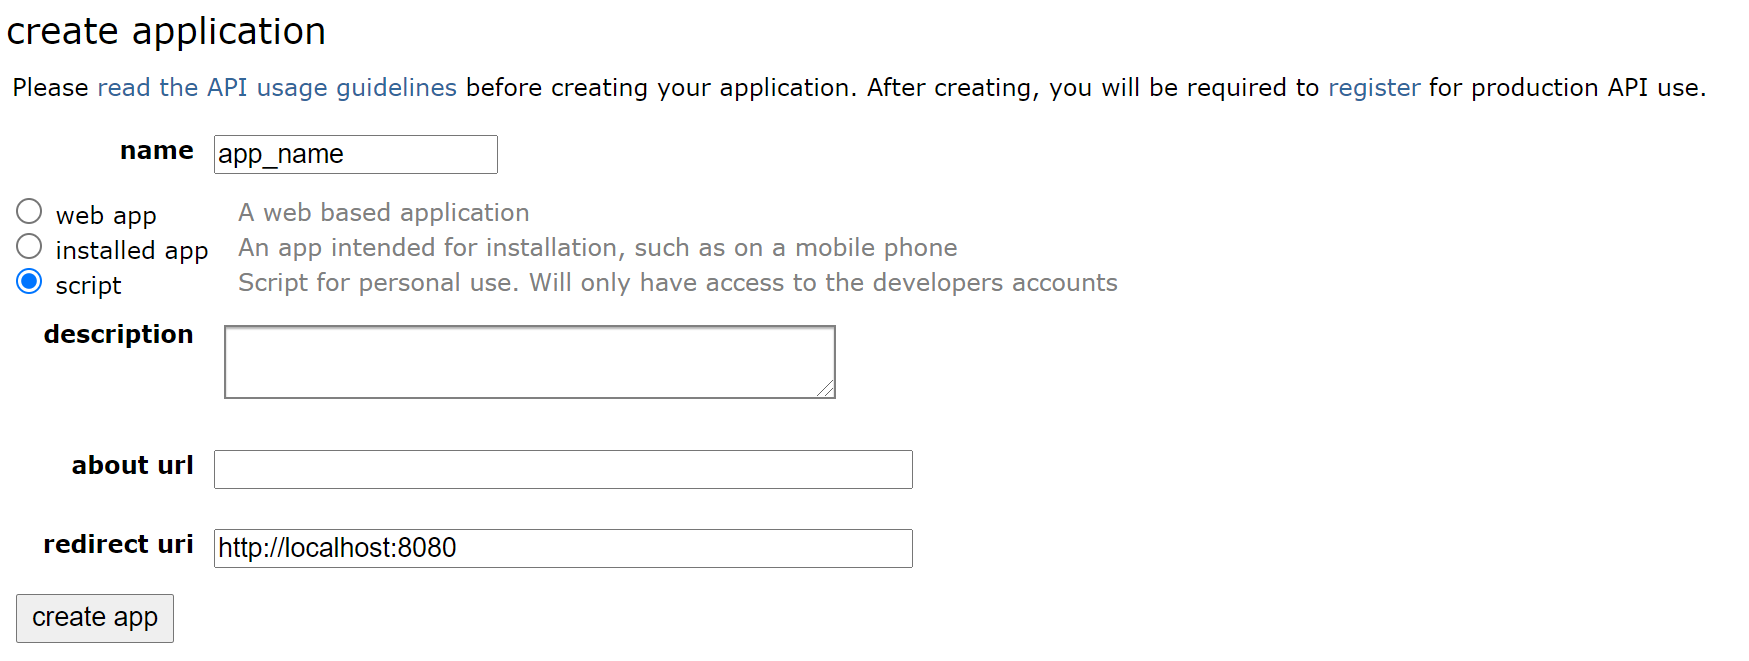The image size is (1749, 661).
Task: Click the bold "description" field label
Action: [x=118, y=335]
